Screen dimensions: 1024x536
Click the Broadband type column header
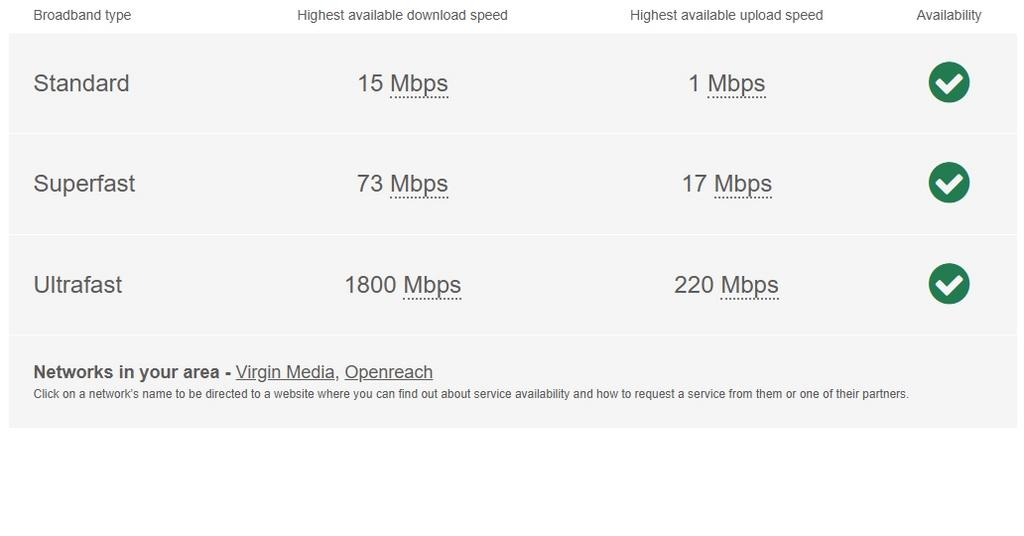point(82,15)
